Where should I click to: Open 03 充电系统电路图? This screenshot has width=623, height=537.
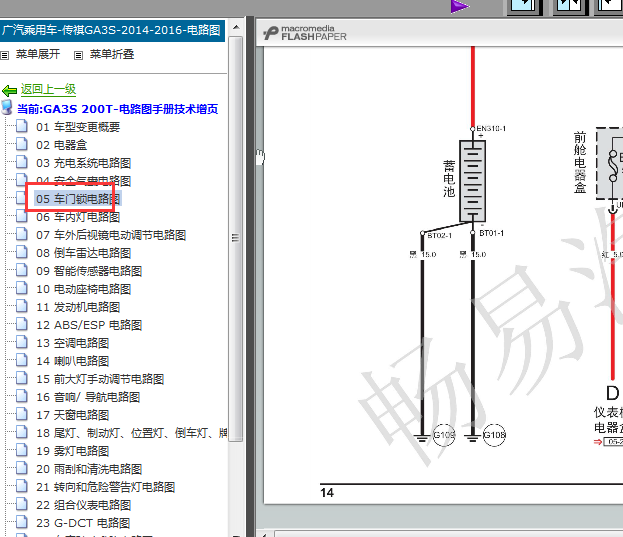pyautogui.click(x=83, y=163)
